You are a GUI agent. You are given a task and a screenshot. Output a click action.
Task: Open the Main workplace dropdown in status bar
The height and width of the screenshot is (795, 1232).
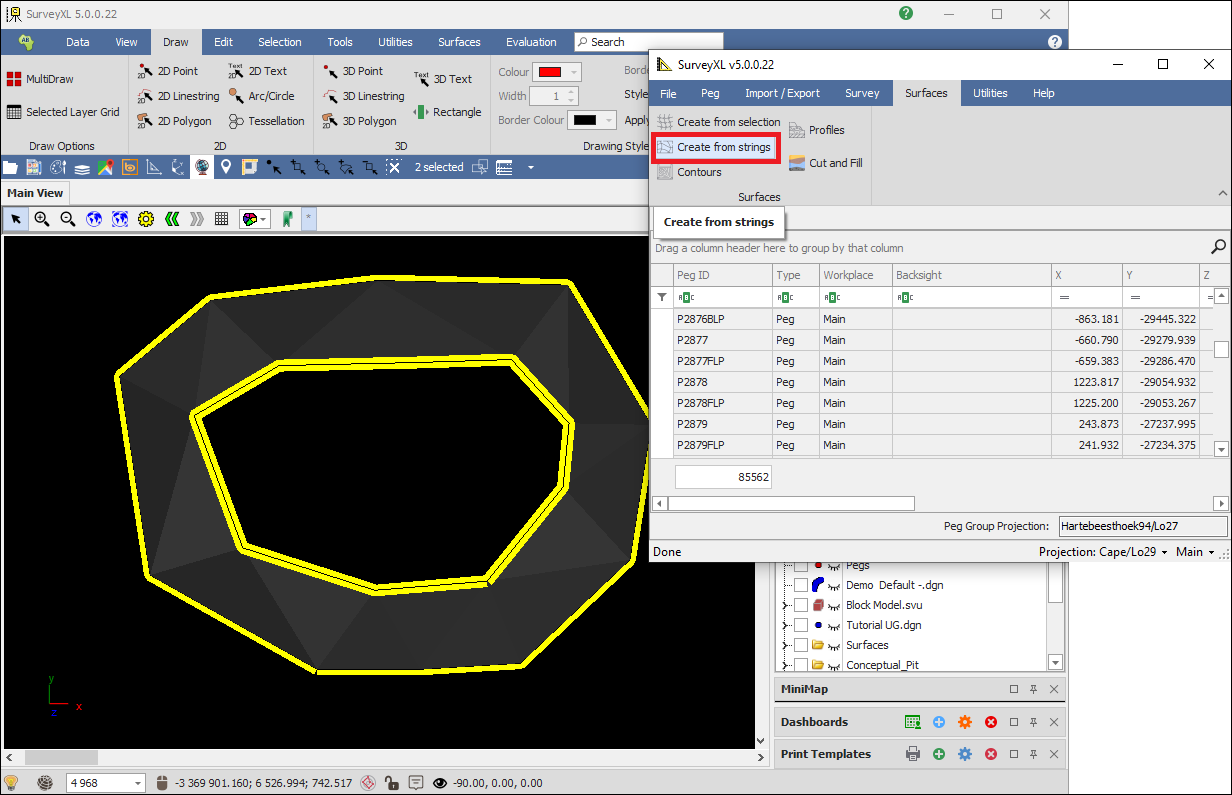pos(1196,552)
